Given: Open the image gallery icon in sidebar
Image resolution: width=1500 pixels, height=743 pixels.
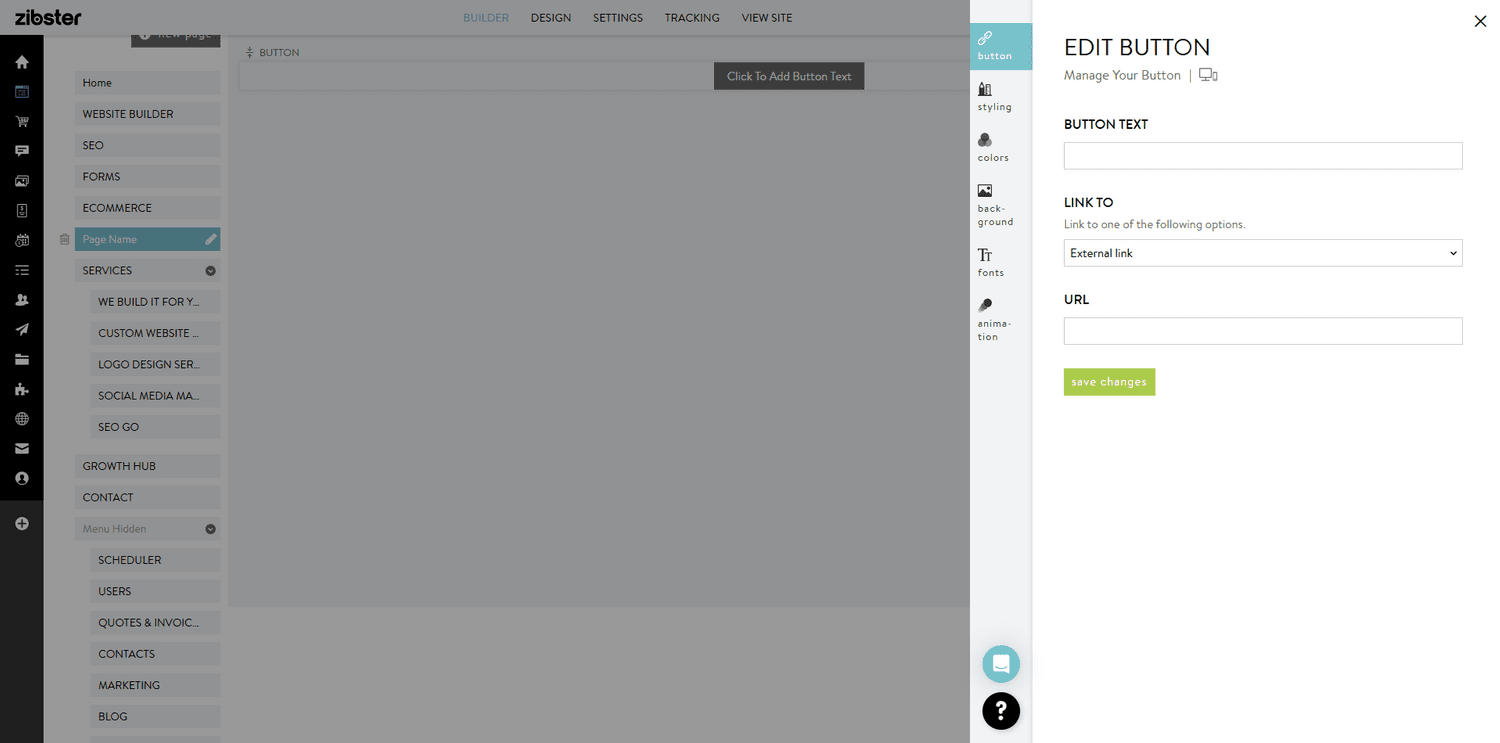Looking at the screenshot, I should coord(21,181).
